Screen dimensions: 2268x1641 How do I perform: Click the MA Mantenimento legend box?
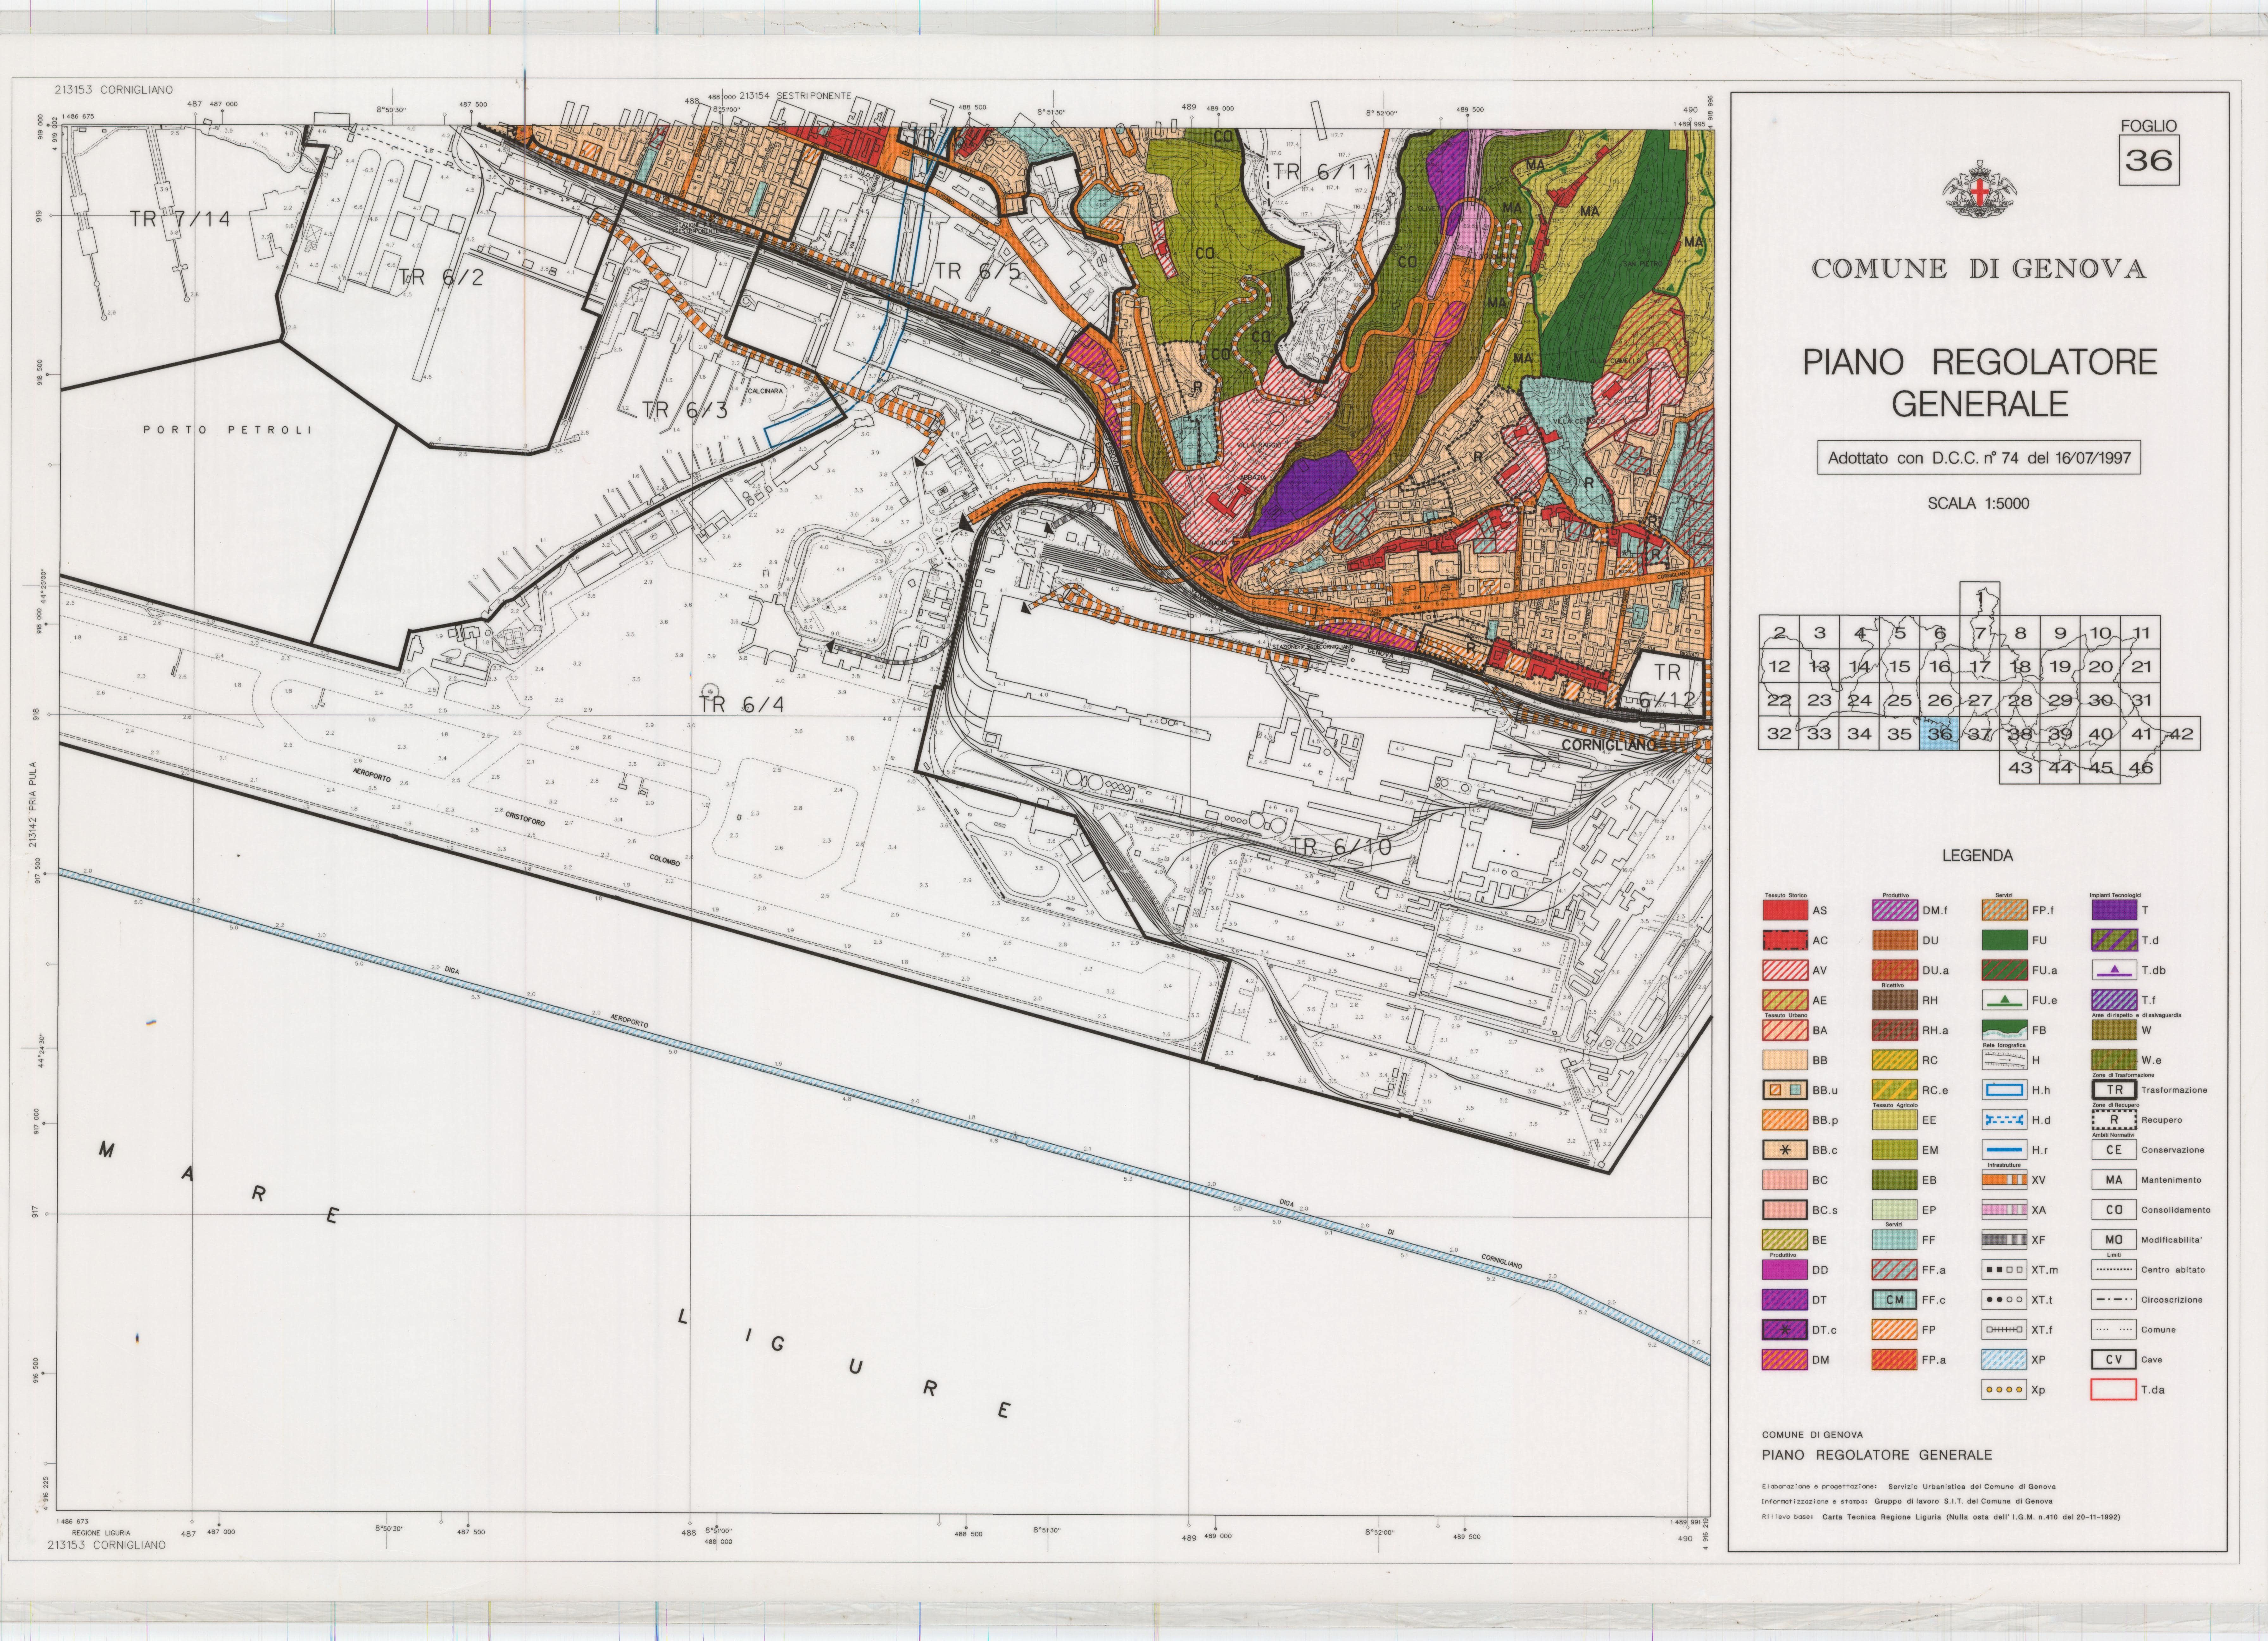[x=2114, y=1180]
